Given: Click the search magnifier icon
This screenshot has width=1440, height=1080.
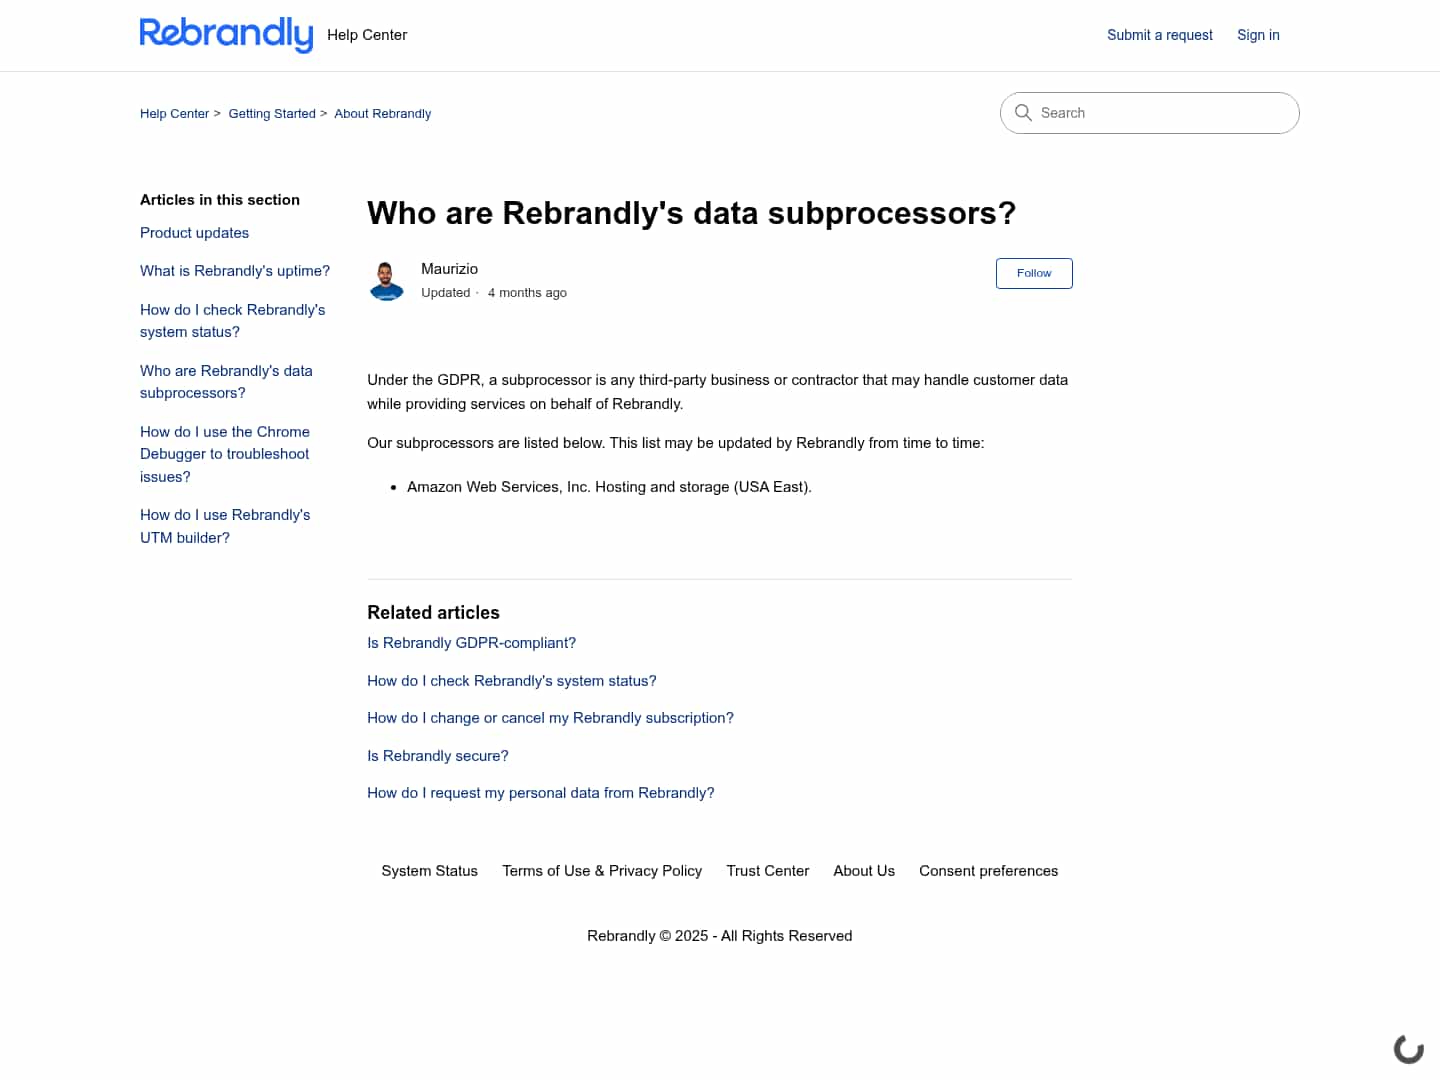Looking at the screenshot, I should coord(1023,113).
